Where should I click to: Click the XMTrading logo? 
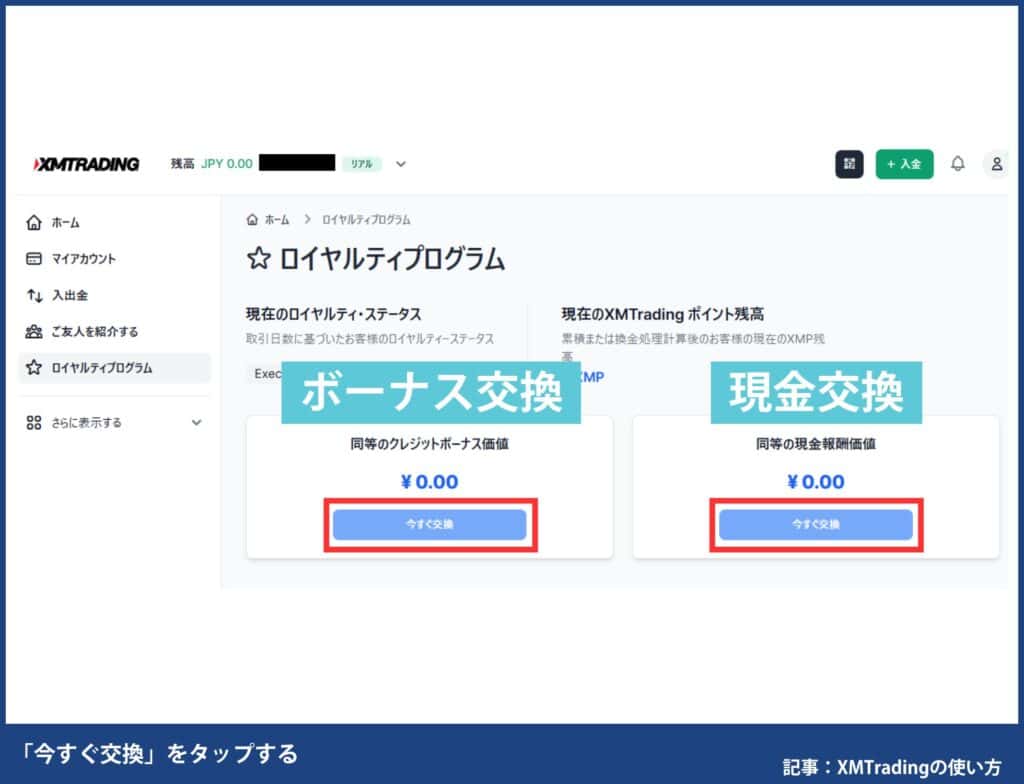tap(86, 164)
